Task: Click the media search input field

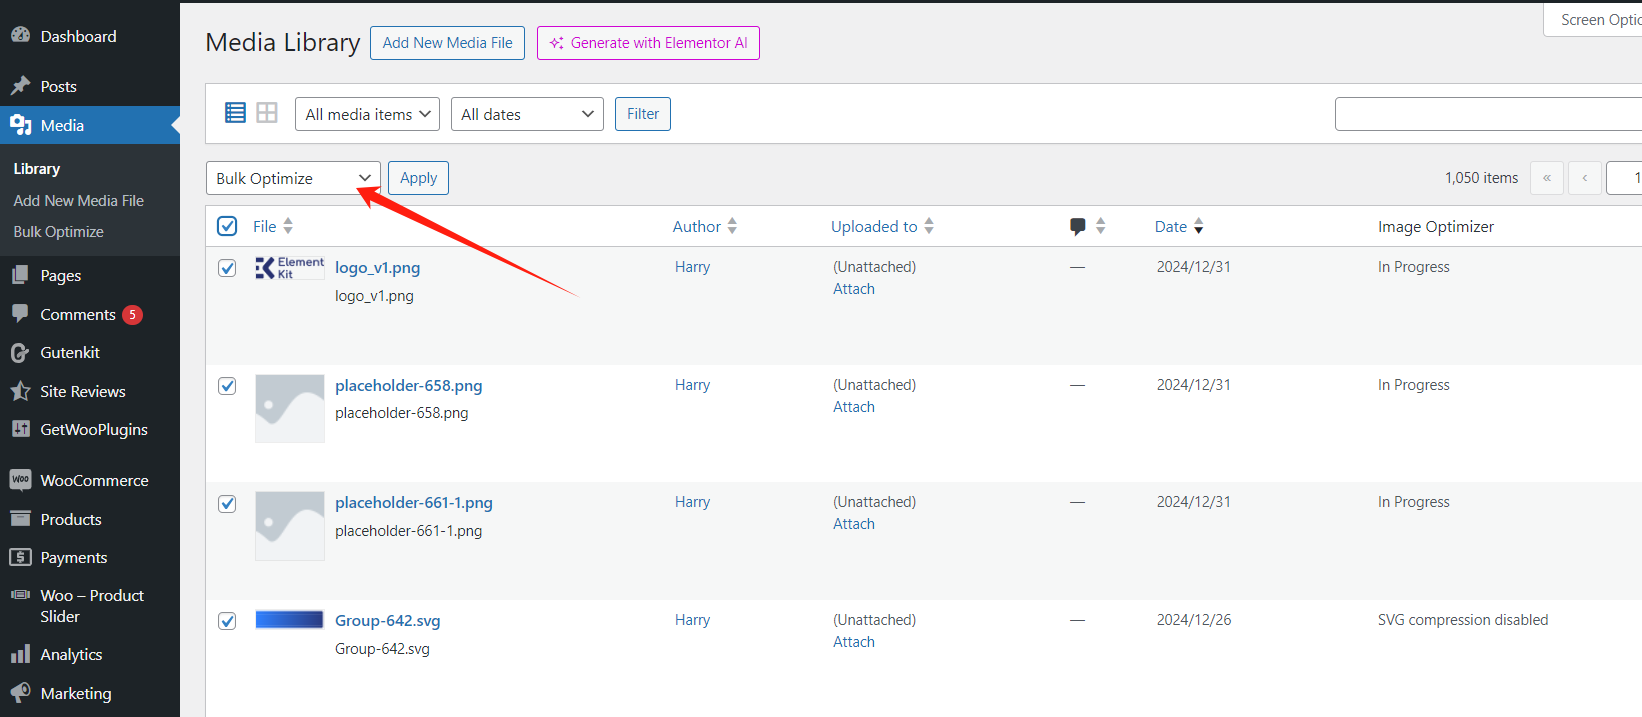Action: tap(1487, 114)
